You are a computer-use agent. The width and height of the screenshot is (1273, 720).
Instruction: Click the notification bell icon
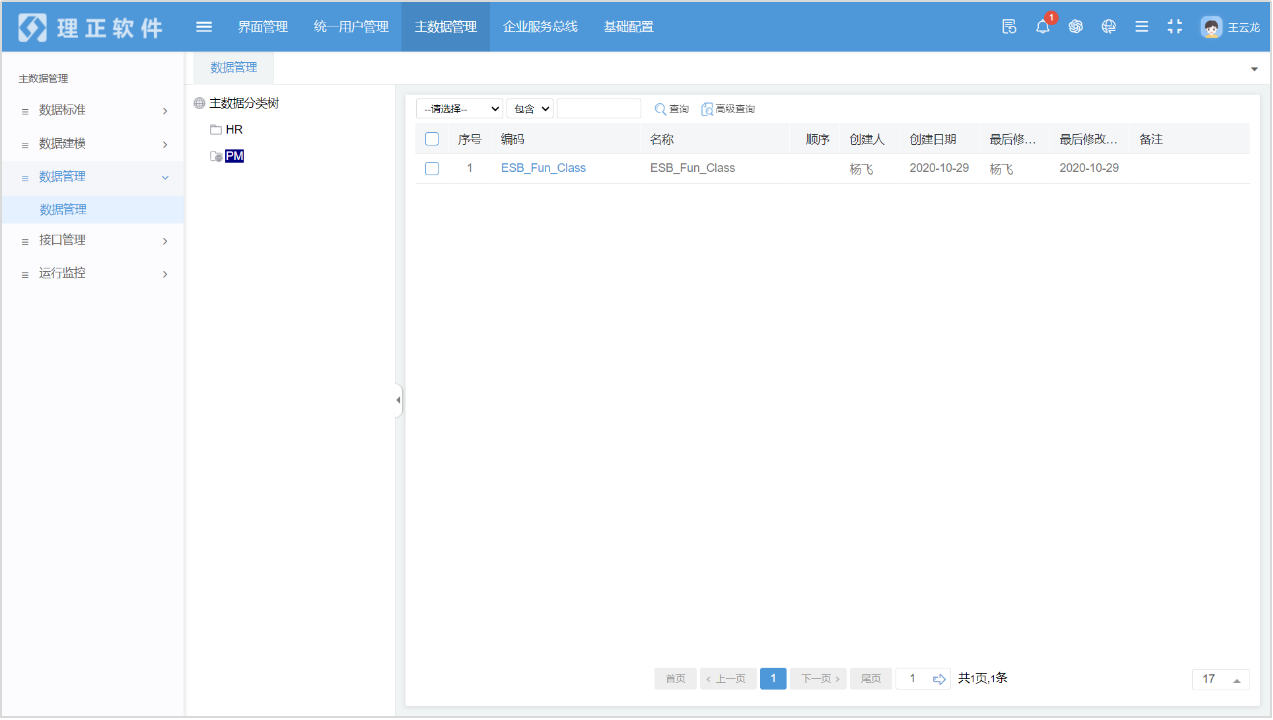click(x=1042, y=27)
